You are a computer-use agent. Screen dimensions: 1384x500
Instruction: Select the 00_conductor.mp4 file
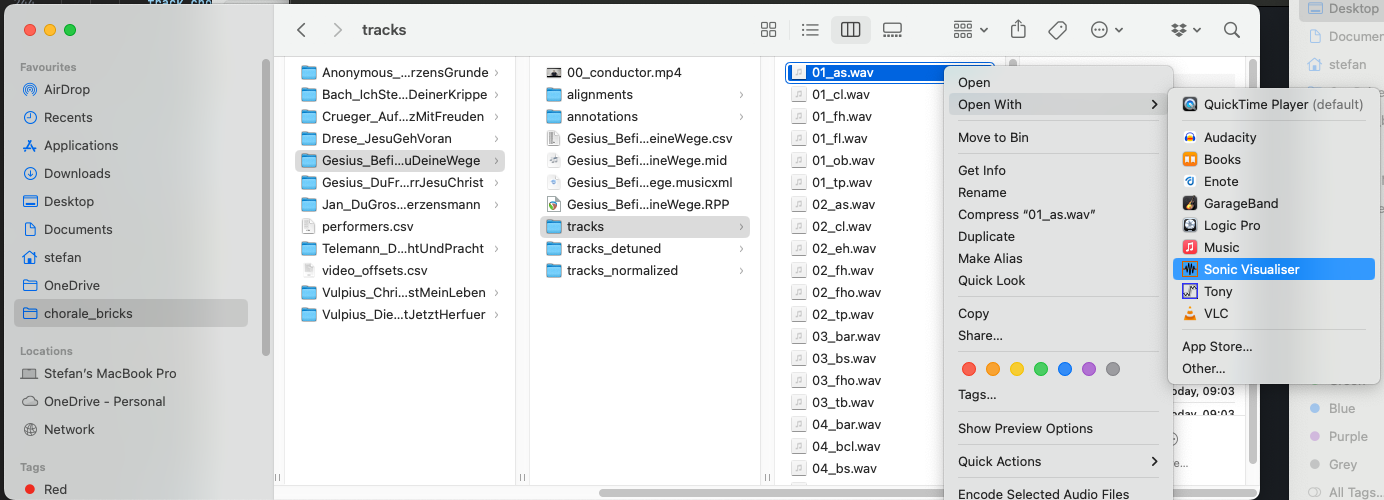click(624, 72)
